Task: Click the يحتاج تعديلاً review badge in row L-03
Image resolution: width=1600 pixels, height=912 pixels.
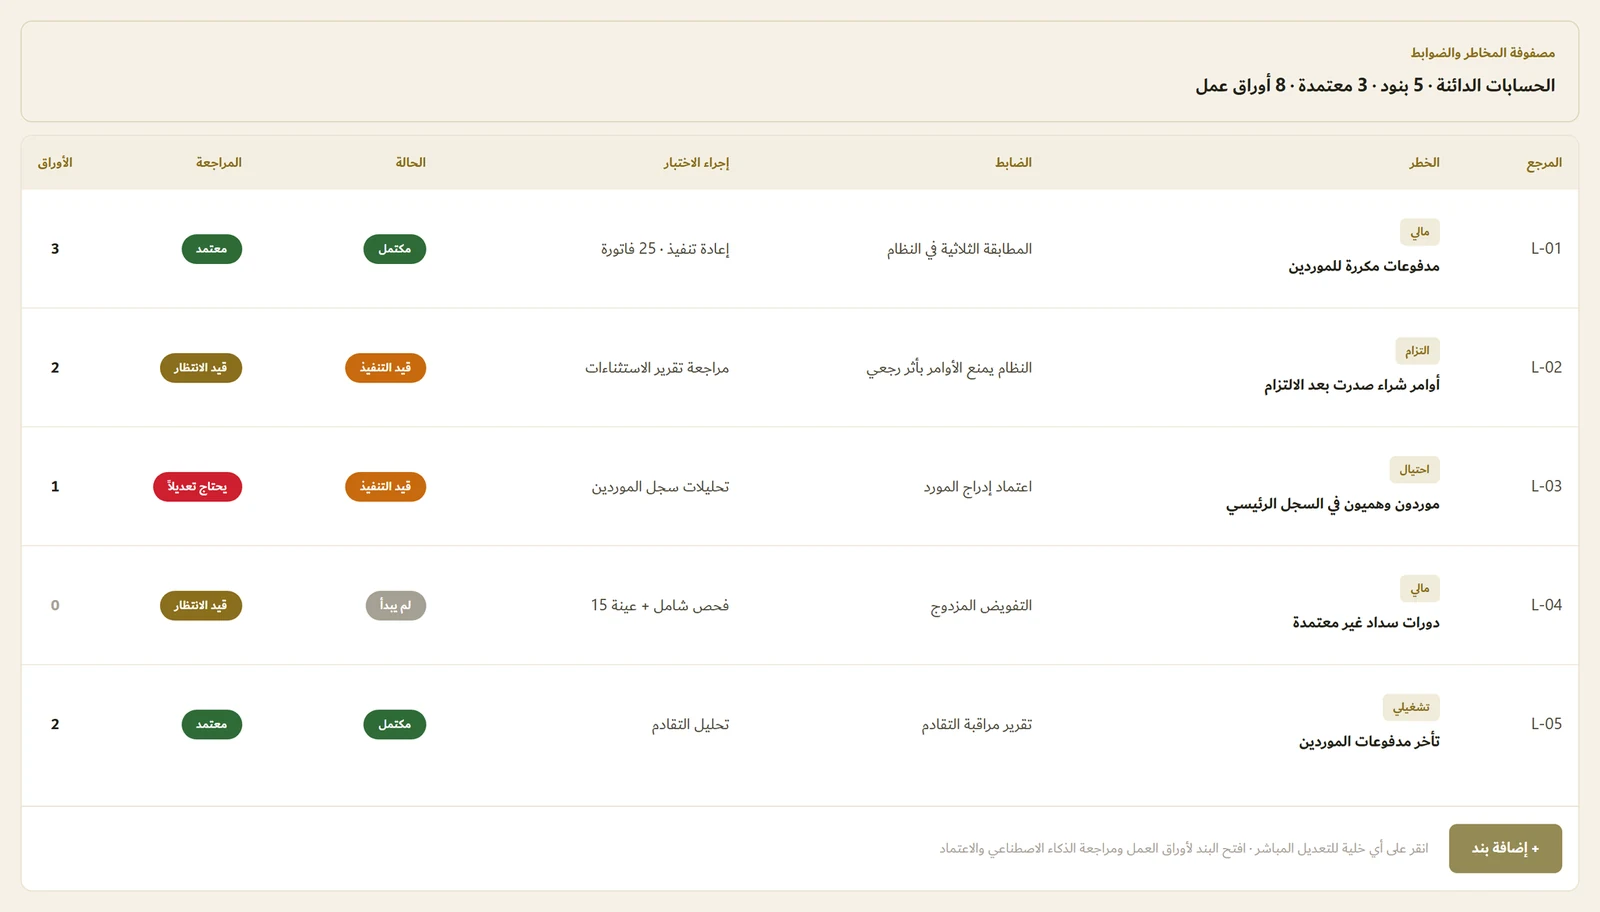Action: pyautogui.click(x=197, y=487)
